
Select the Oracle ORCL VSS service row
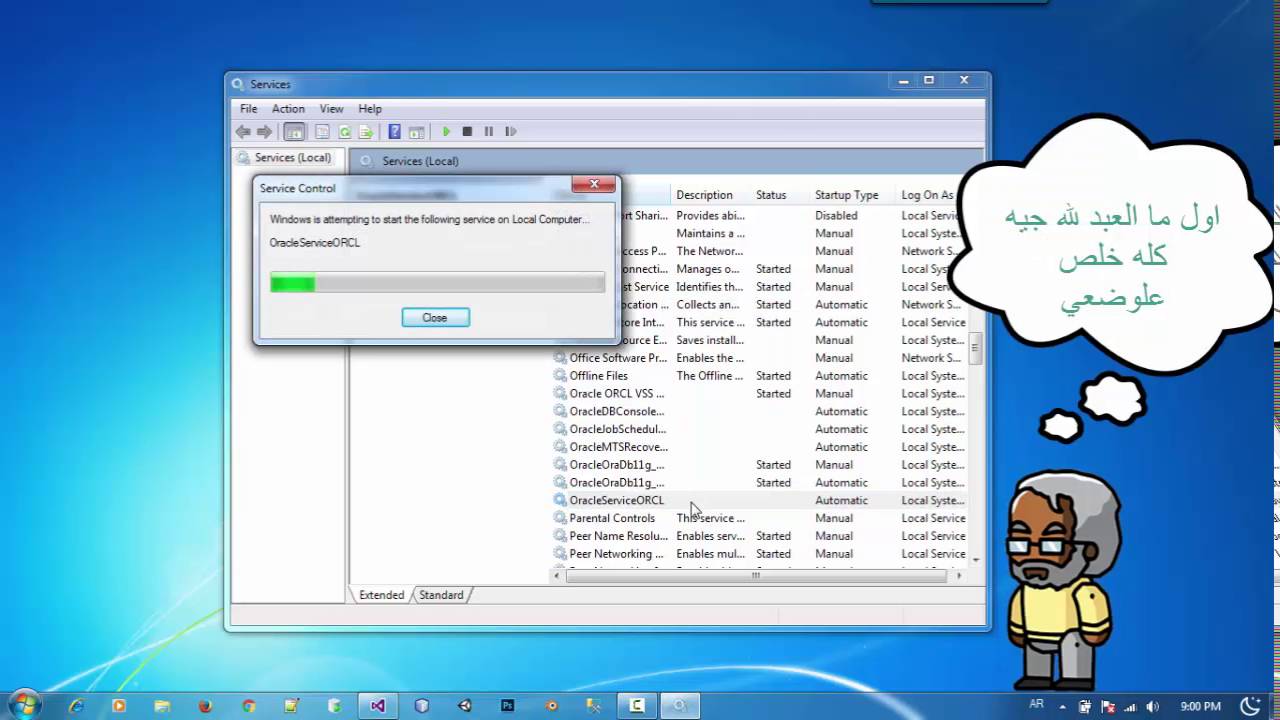pyautogui.click(x=760, y=394)
